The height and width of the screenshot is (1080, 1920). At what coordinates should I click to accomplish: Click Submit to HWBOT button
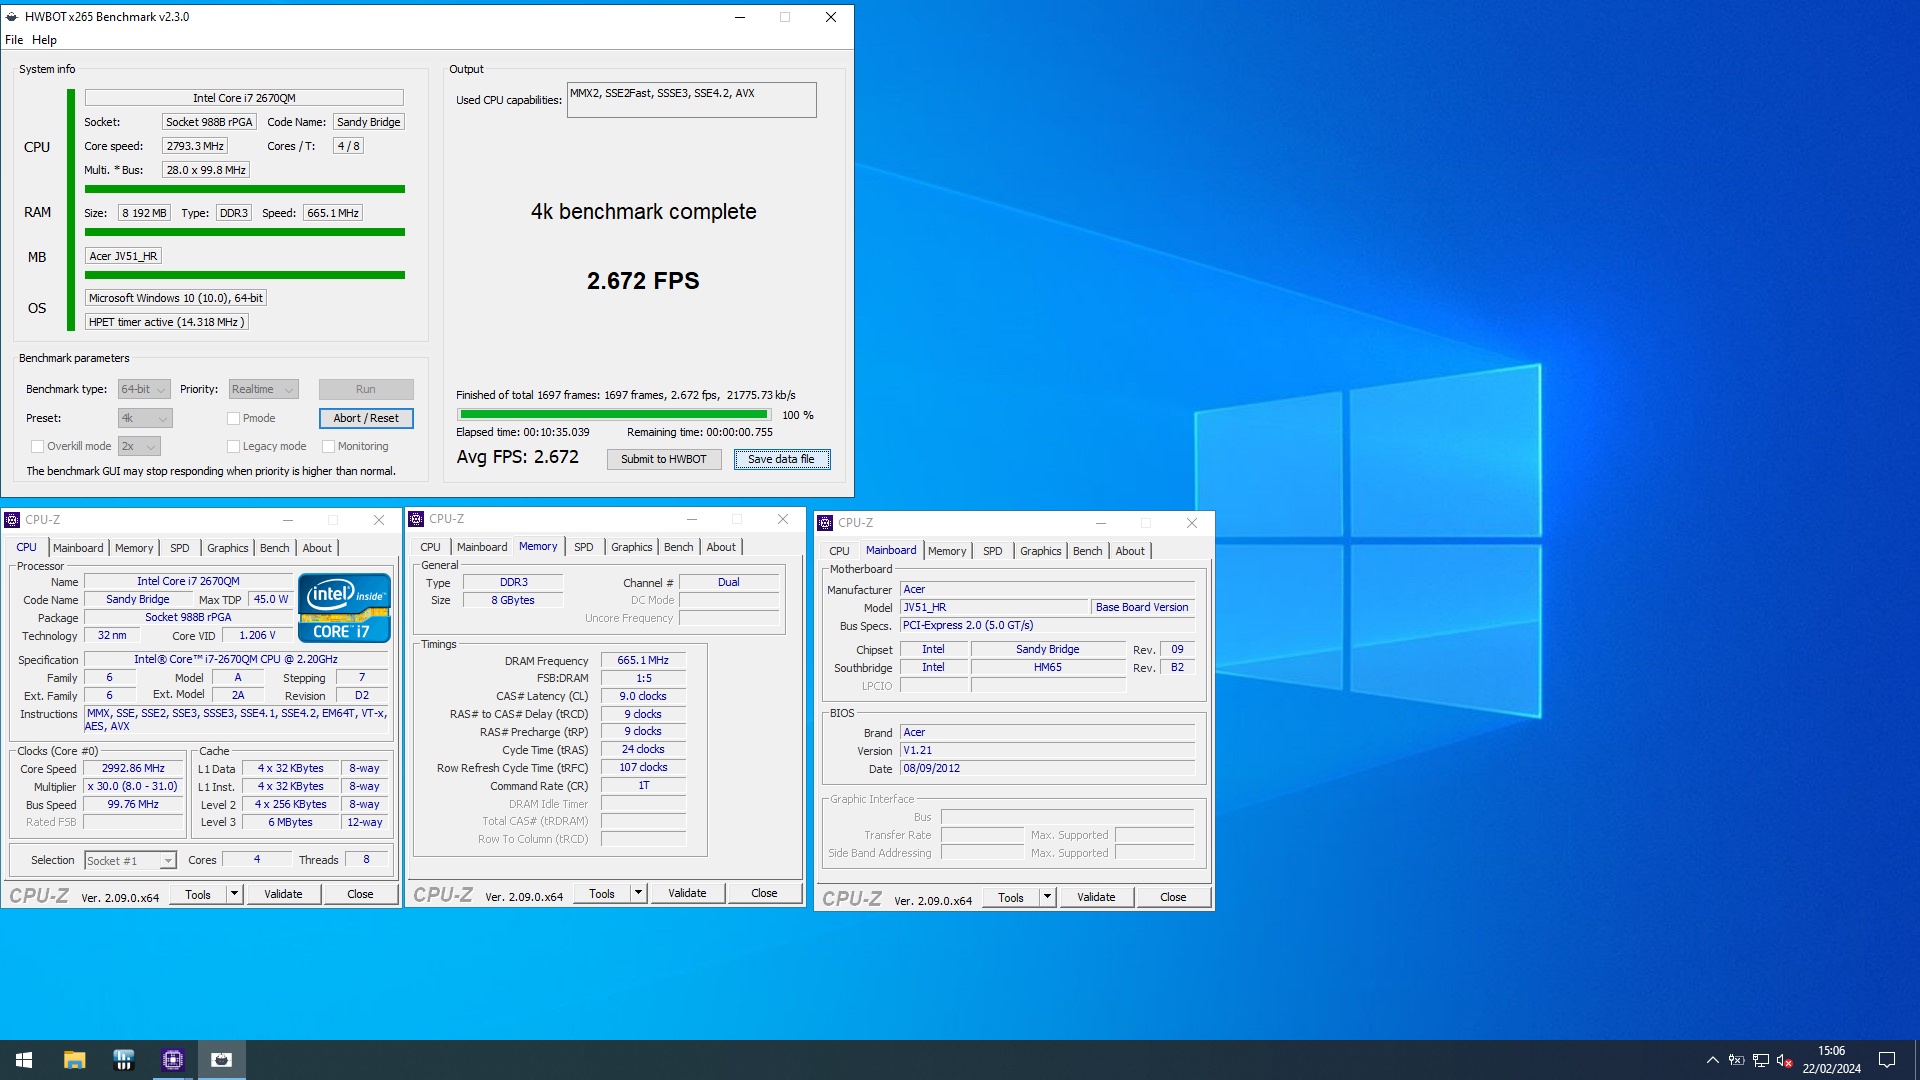coord(664,460)
